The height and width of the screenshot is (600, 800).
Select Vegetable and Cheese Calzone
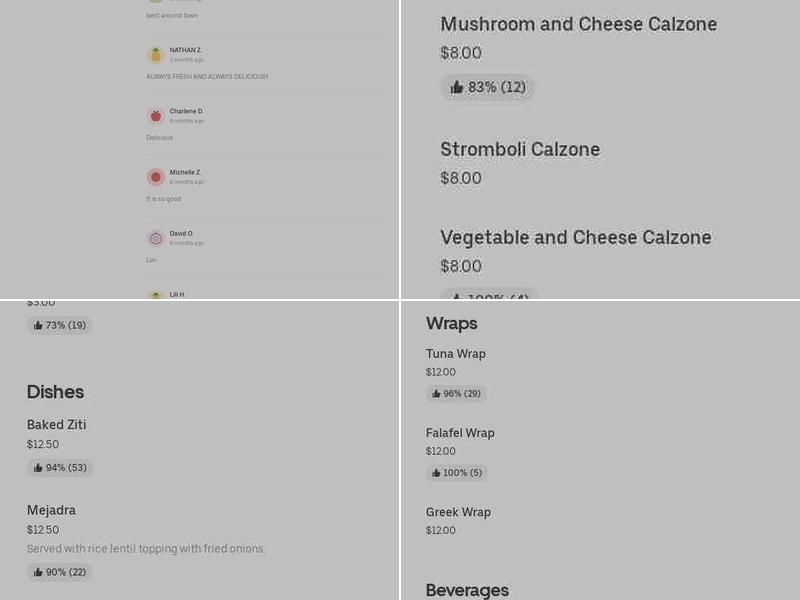(576, 238)
